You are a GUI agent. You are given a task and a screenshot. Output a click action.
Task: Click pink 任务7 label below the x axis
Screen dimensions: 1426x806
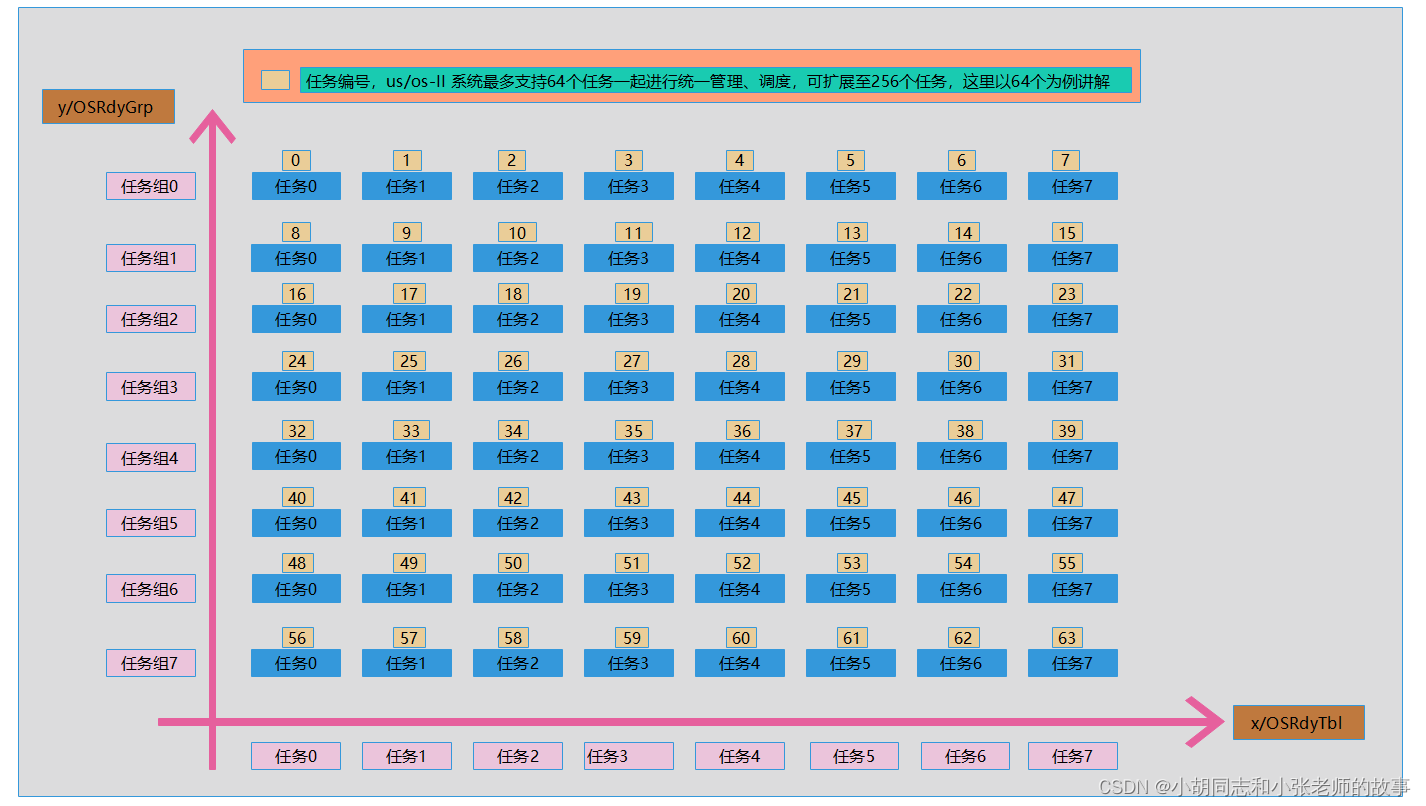[1073, 756]
